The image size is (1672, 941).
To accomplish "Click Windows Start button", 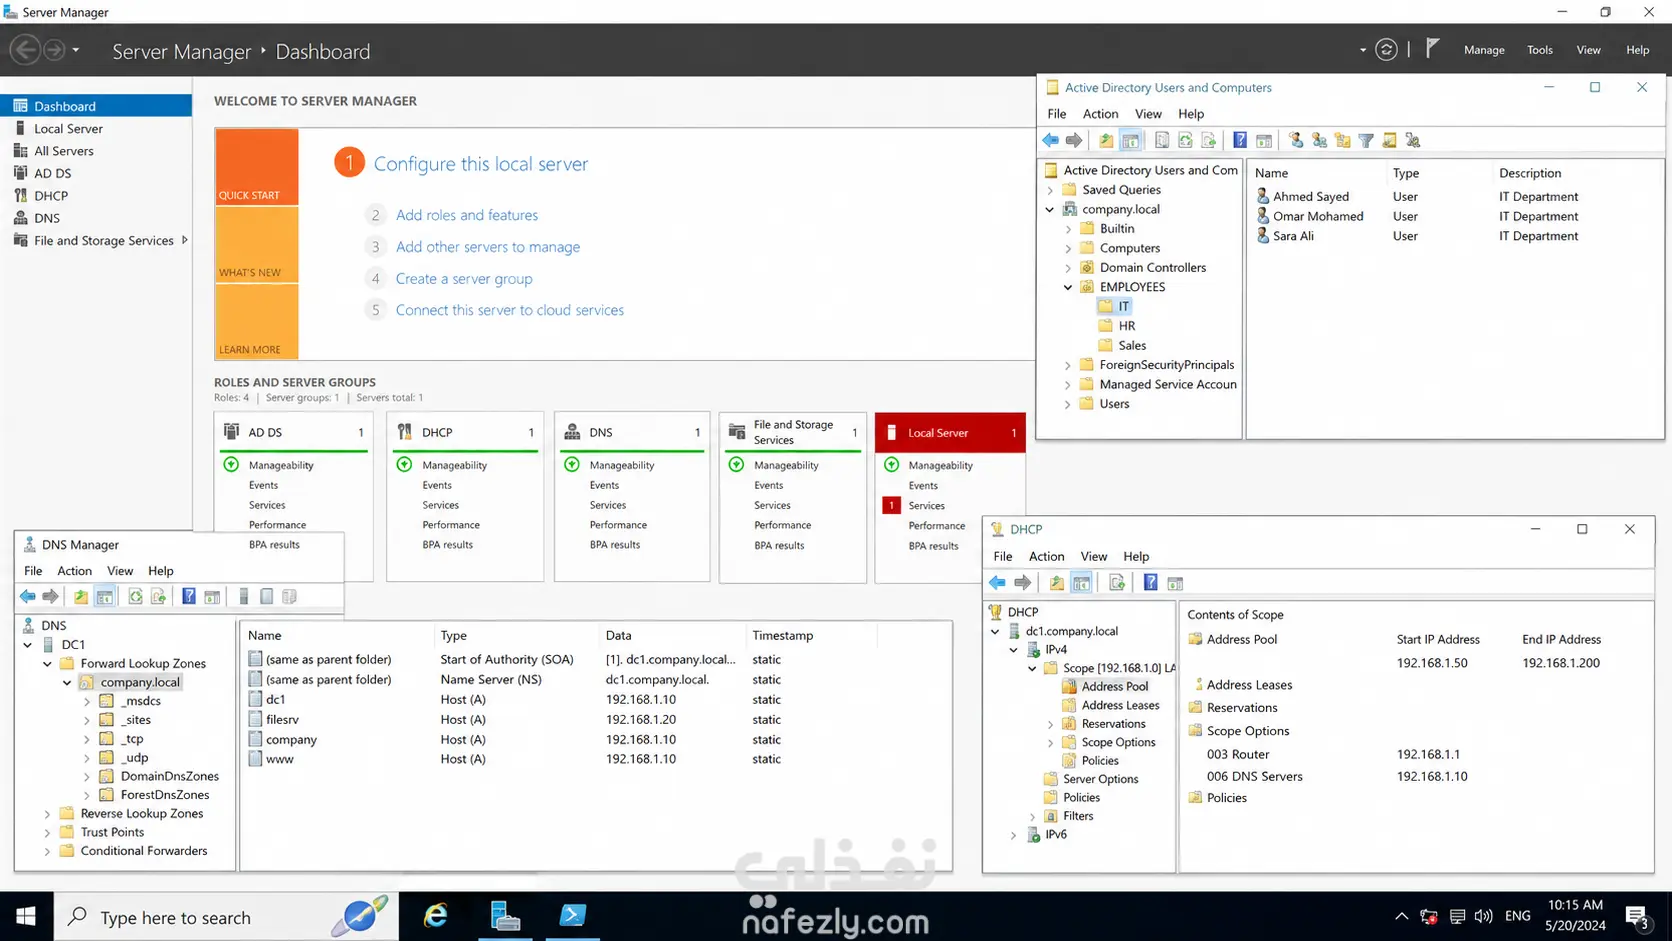I will 26,916.
